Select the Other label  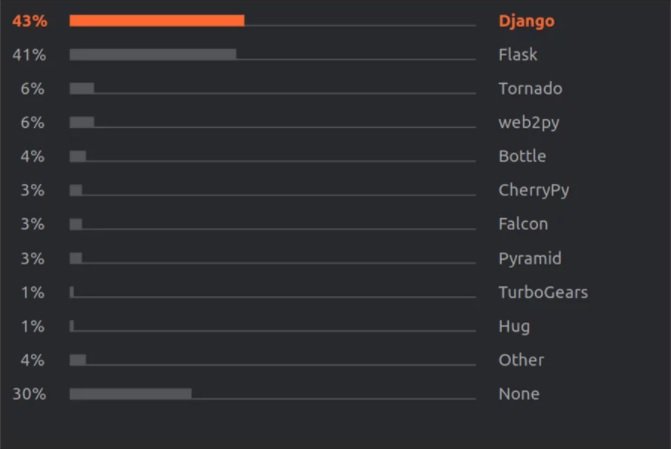tap(521, 360)
